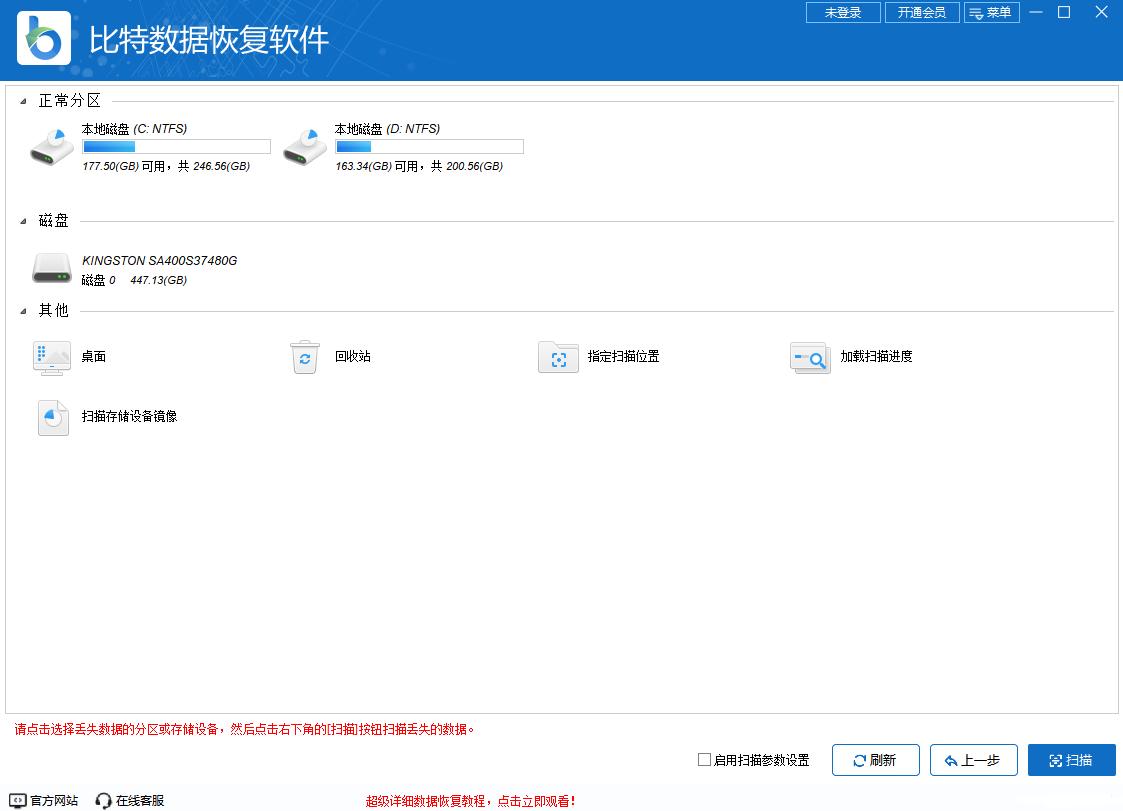
Task: Select the 桌面 (Desktop) scan icon
Action: (52, 357)
